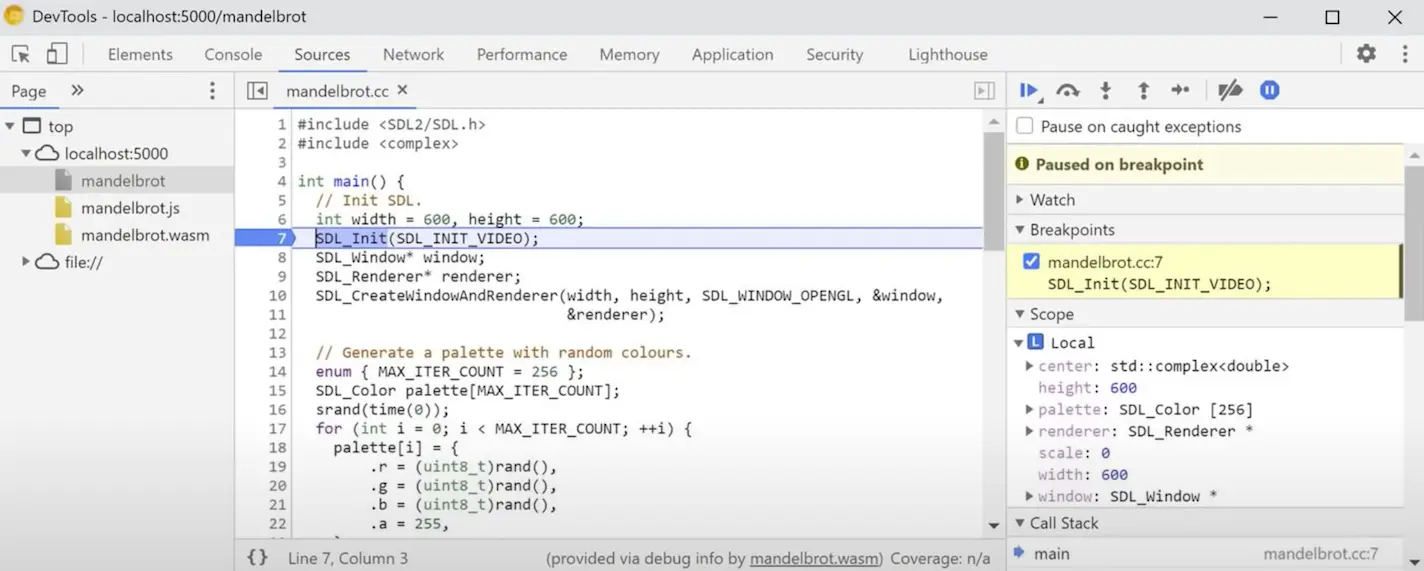Image resolution: width=1424 pixels, height=571 pixels.
Task: Click line number 17 in gutter
Action: pos(278,428)
